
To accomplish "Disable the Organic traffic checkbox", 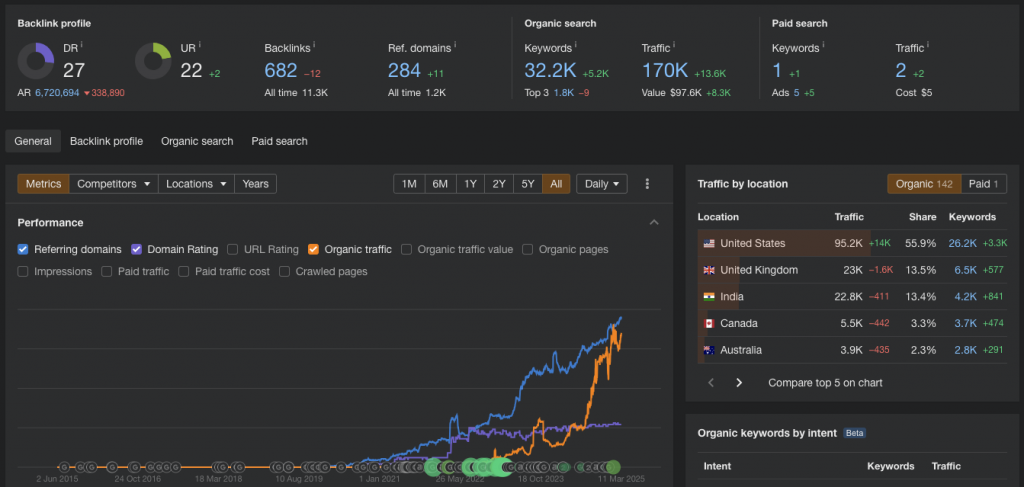I will point(314,250).
